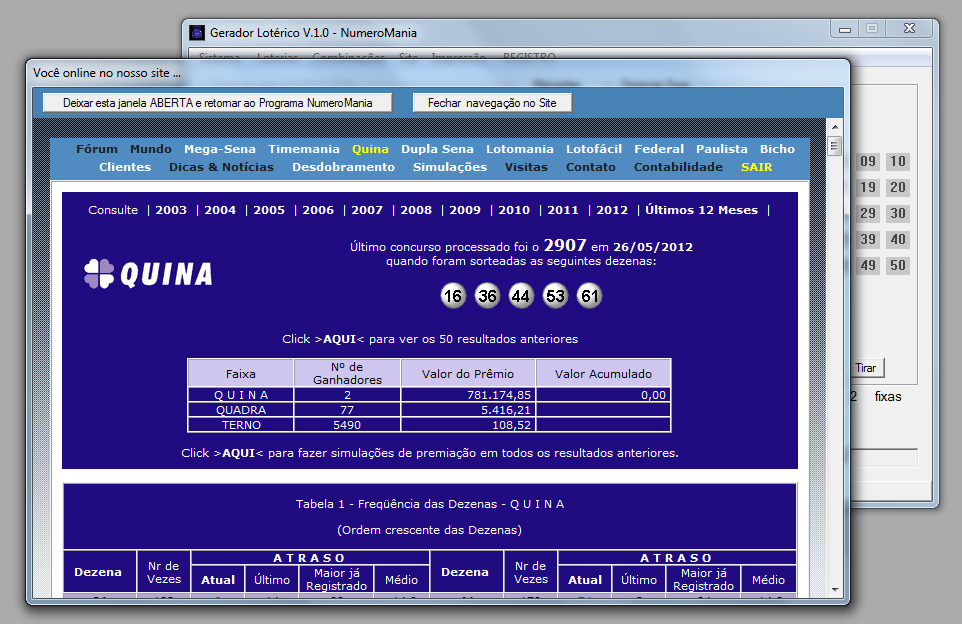This screenshot has width=962, height=624.
Task: View results for year 2009
Action: [x=465, y=210]
